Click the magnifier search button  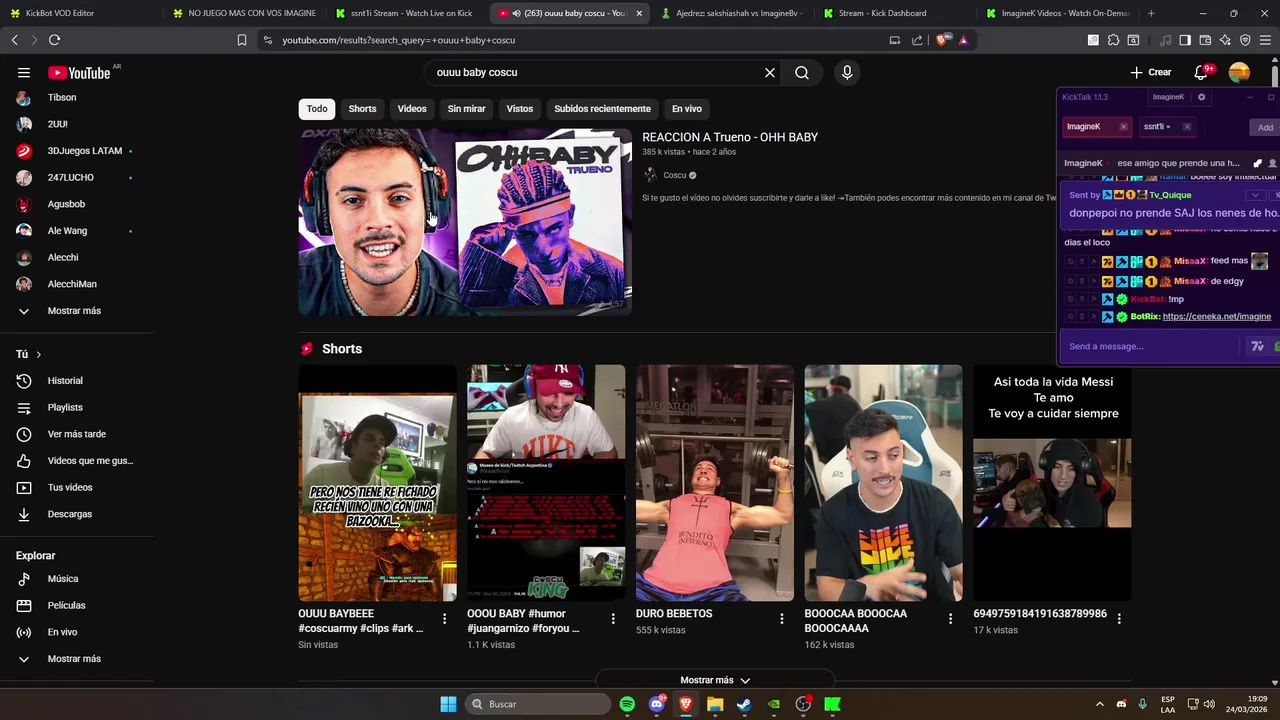(802, 73)
